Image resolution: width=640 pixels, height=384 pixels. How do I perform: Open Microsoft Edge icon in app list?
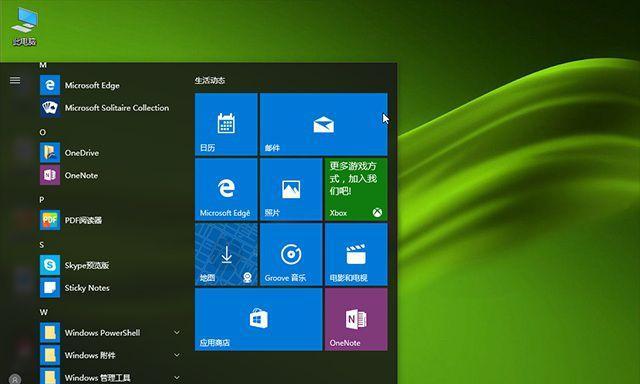pos(50,85)
